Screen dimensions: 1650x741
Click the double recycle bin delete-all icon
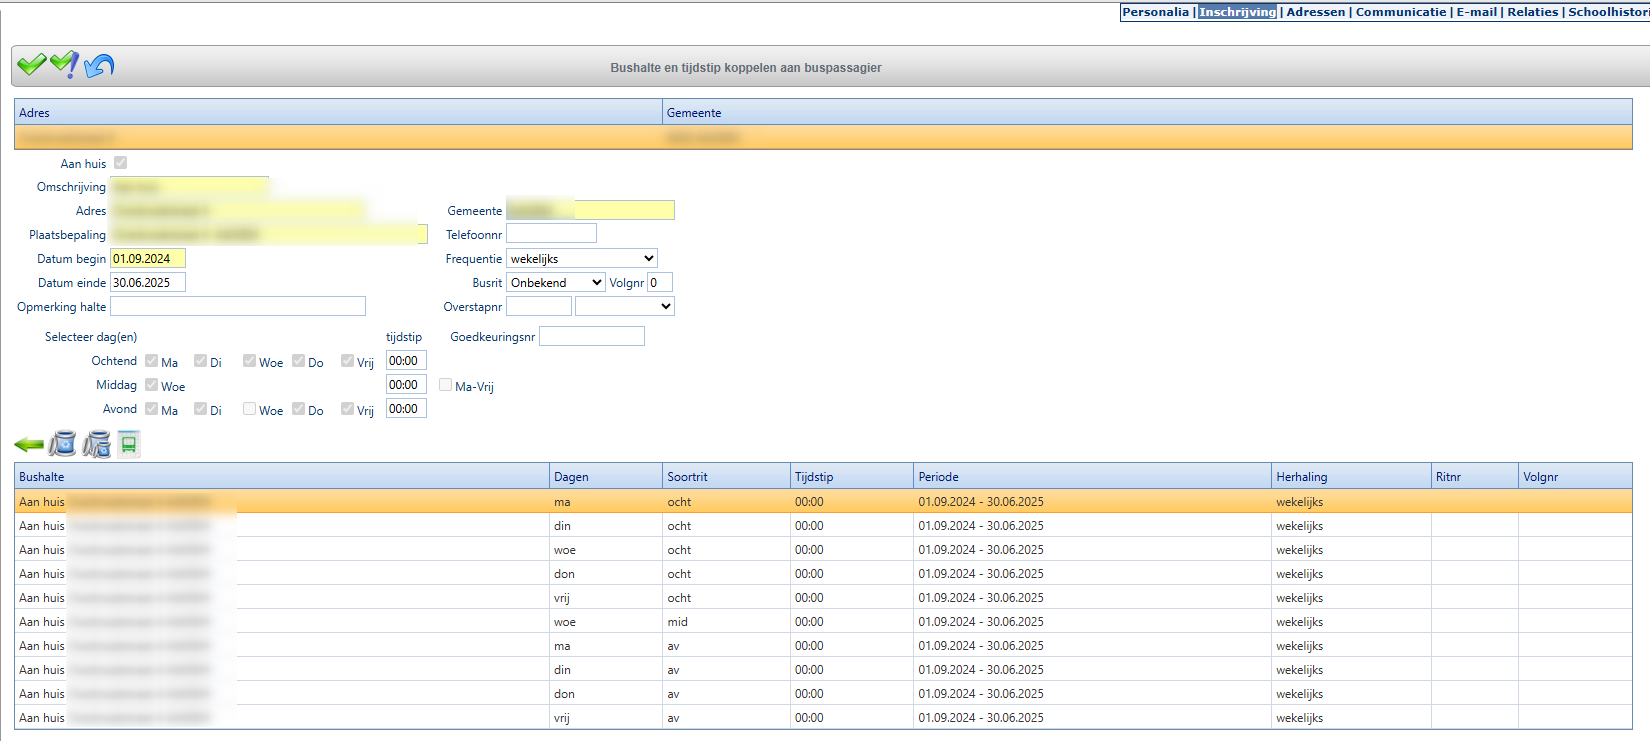(x=97, y=444)
